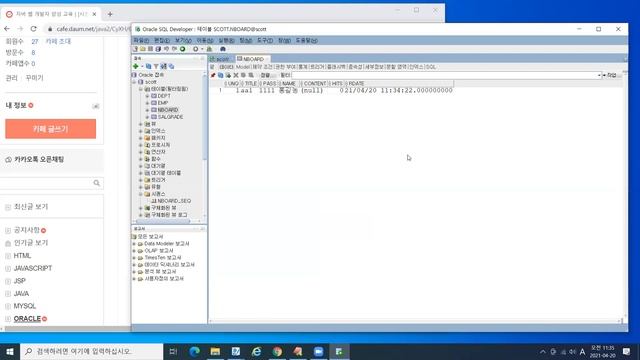The image size is (640, 360).
Task: Open the 작업 dropdown at right of filter
Action: coord(611,75)
